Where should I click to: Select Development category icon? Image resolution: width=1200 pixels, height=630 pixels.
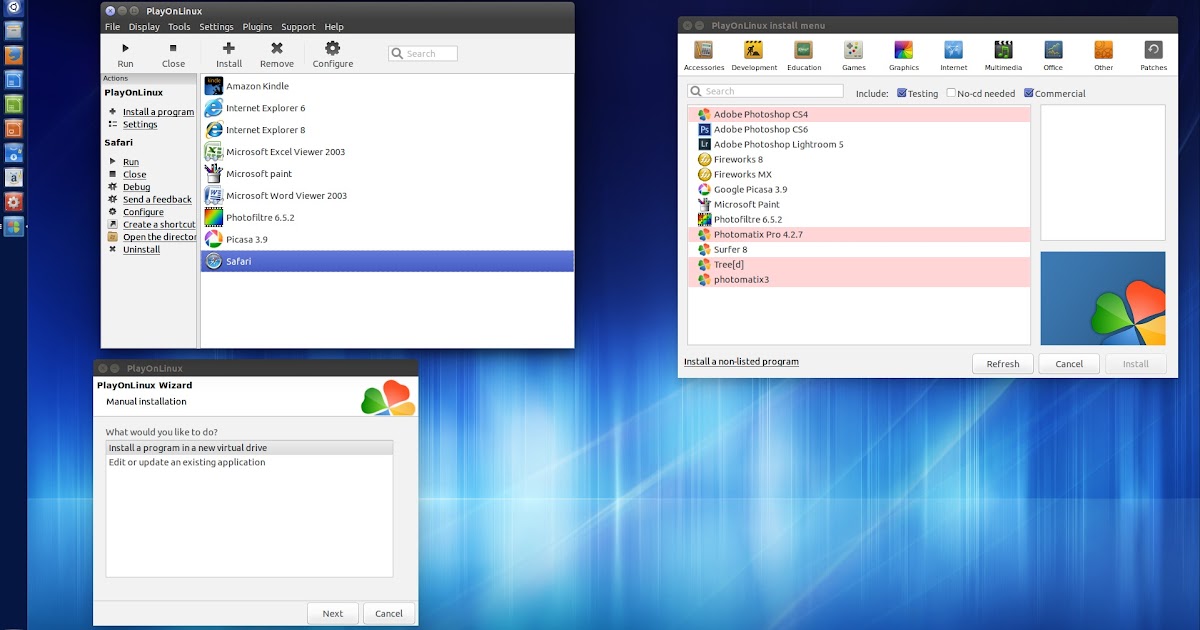pos(754,50)
